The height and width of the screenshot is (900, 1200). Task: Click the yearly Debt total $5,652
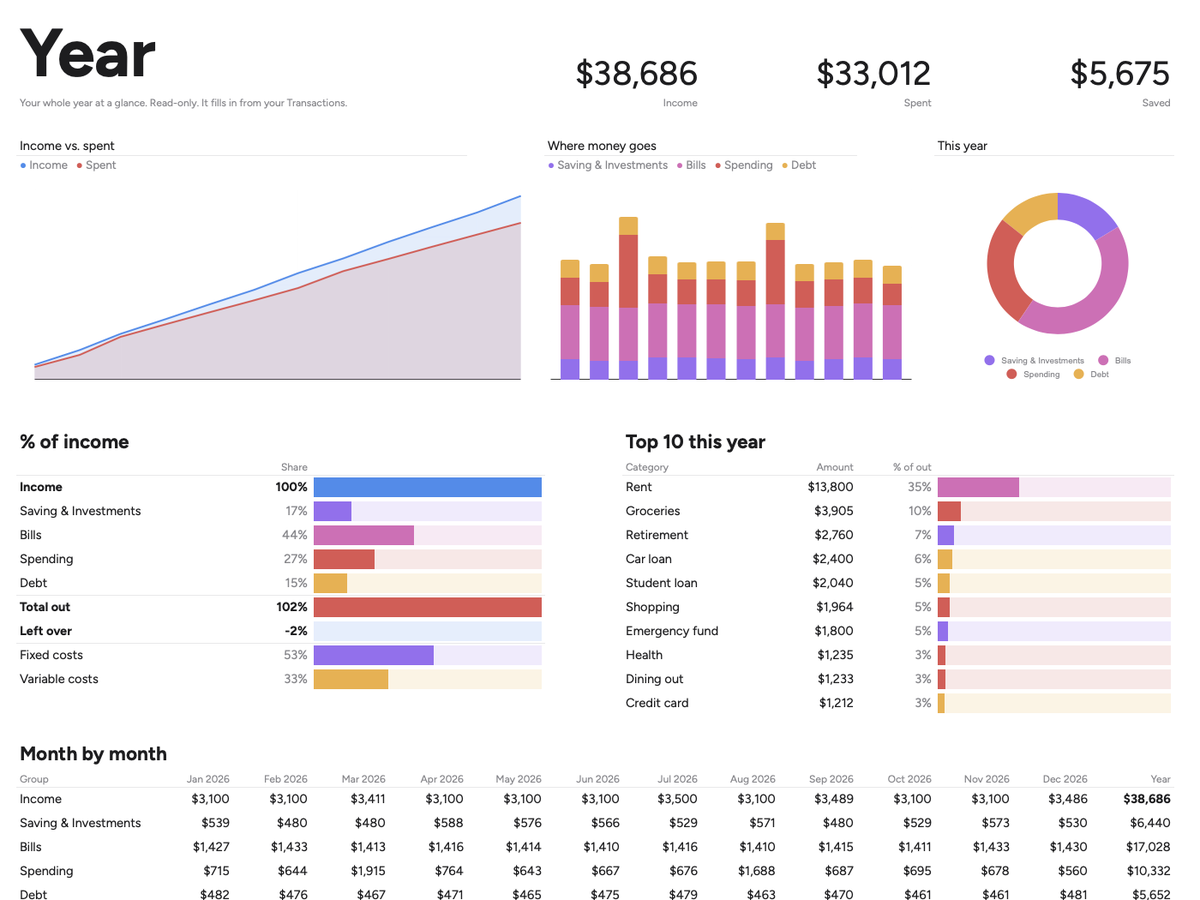click(x=1151, y=895)
